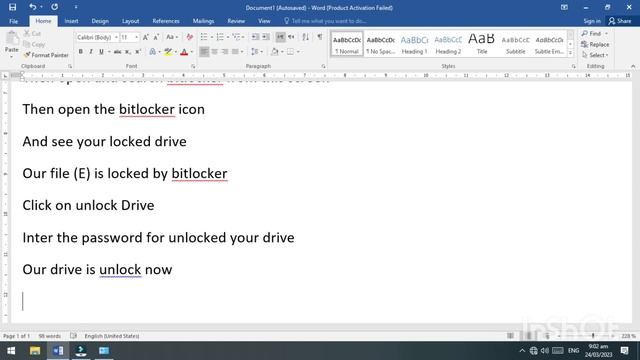This screenshot has height=360, width=640.
Task: Open File Explorer from the taskbar
Action: (35, 351)
